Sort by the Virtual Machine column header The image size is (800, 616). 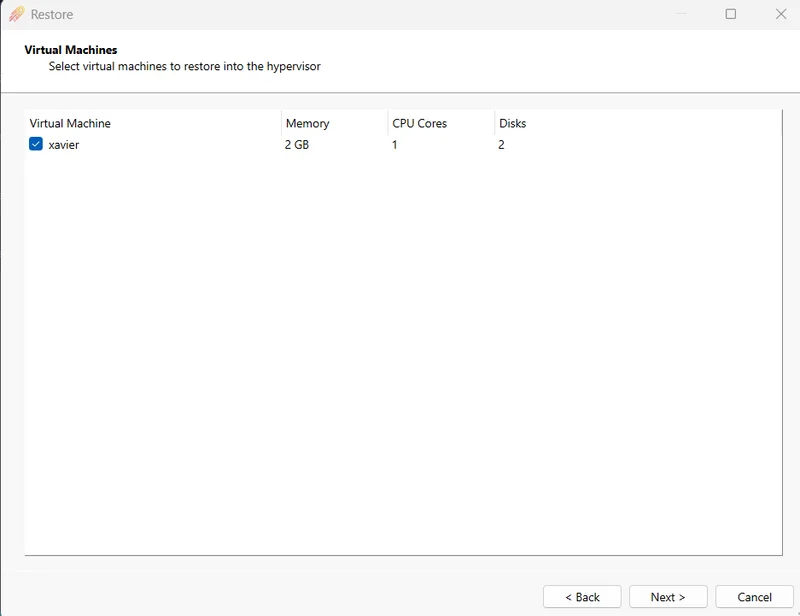pos(70,123)
